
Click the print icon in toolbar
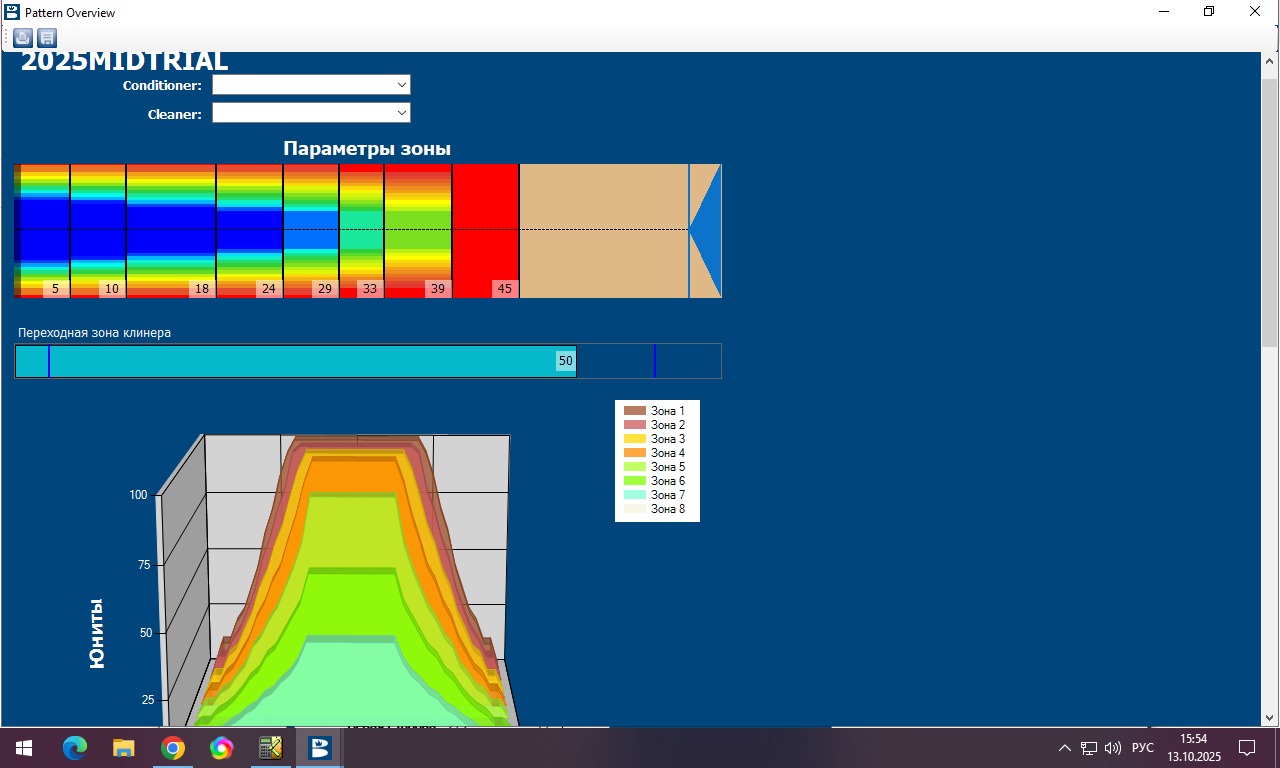coord(23,38)
